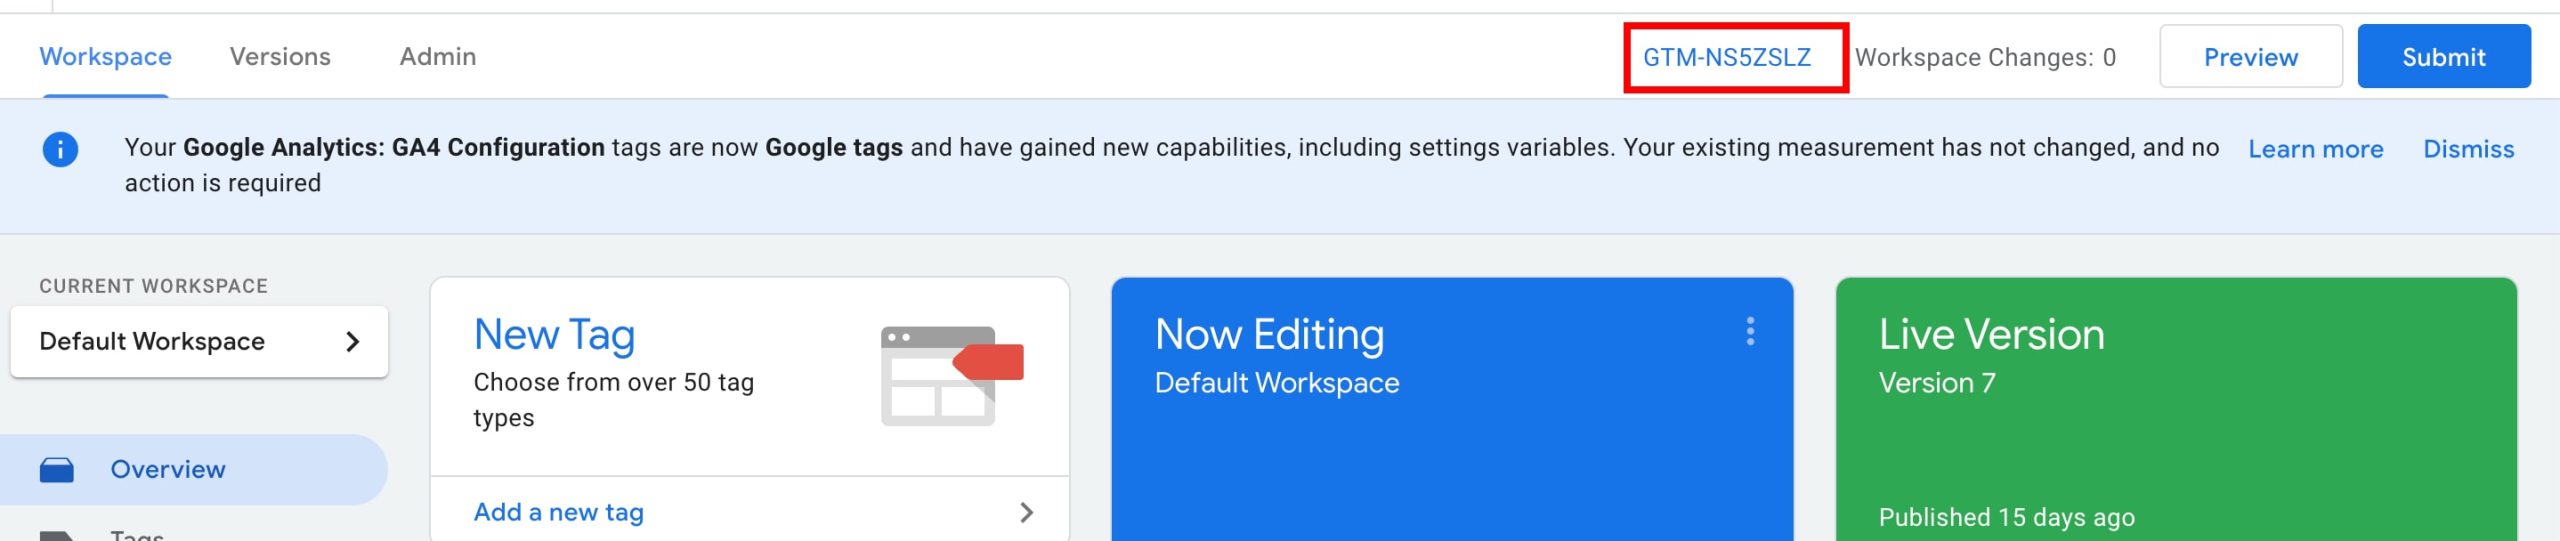The image size is (2560, 541).
Task: Submit the workspace changes
Action: pyautogui.click(x=2443, y=57)
